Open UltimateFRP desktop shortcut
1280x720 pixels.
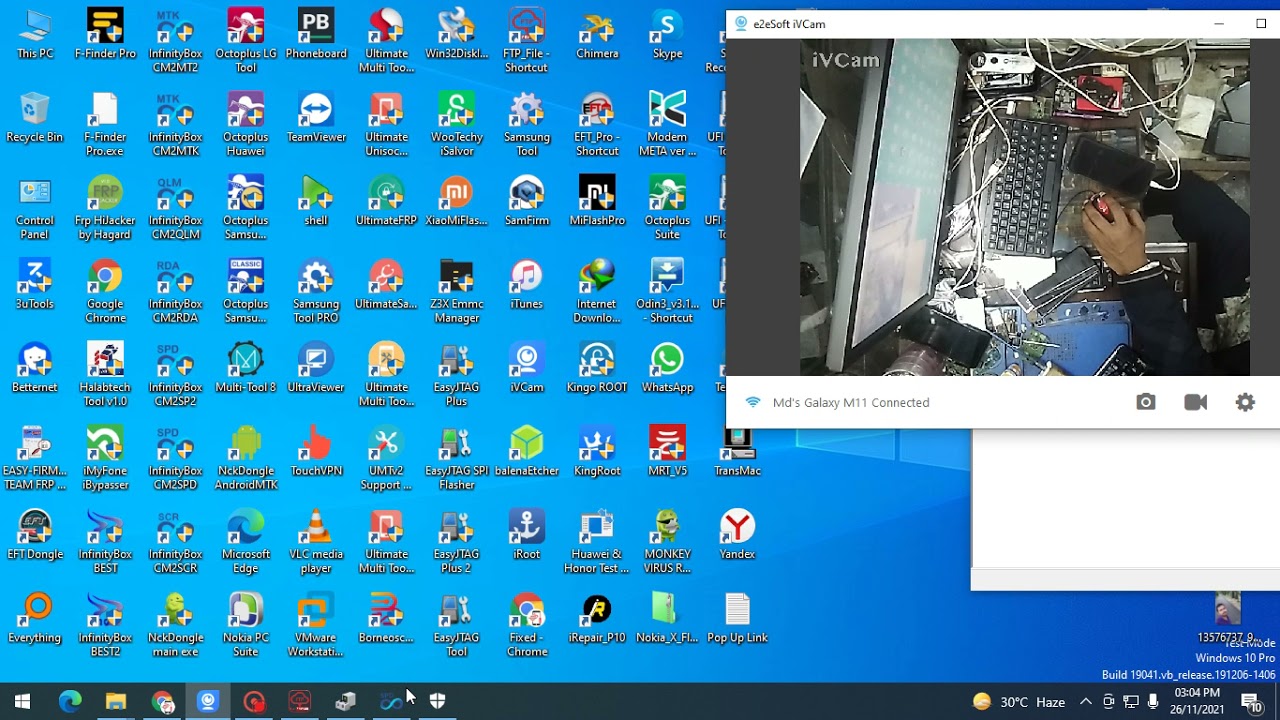coord(386,201)
